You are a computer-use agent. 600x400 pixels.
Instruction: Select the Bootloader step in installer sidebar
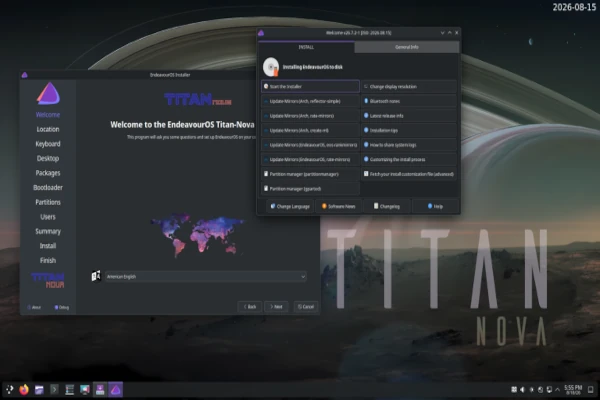(48, 188)
